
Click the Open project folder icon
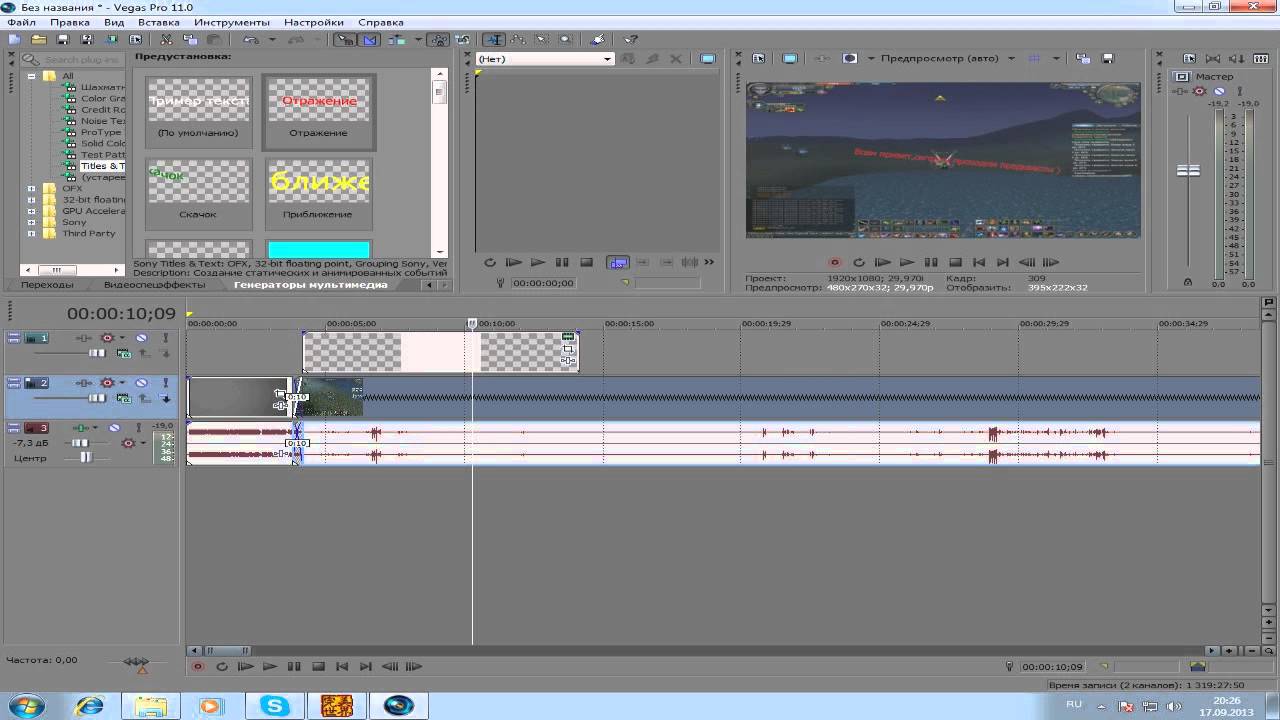pyautogui.click(x=38, y=40)
